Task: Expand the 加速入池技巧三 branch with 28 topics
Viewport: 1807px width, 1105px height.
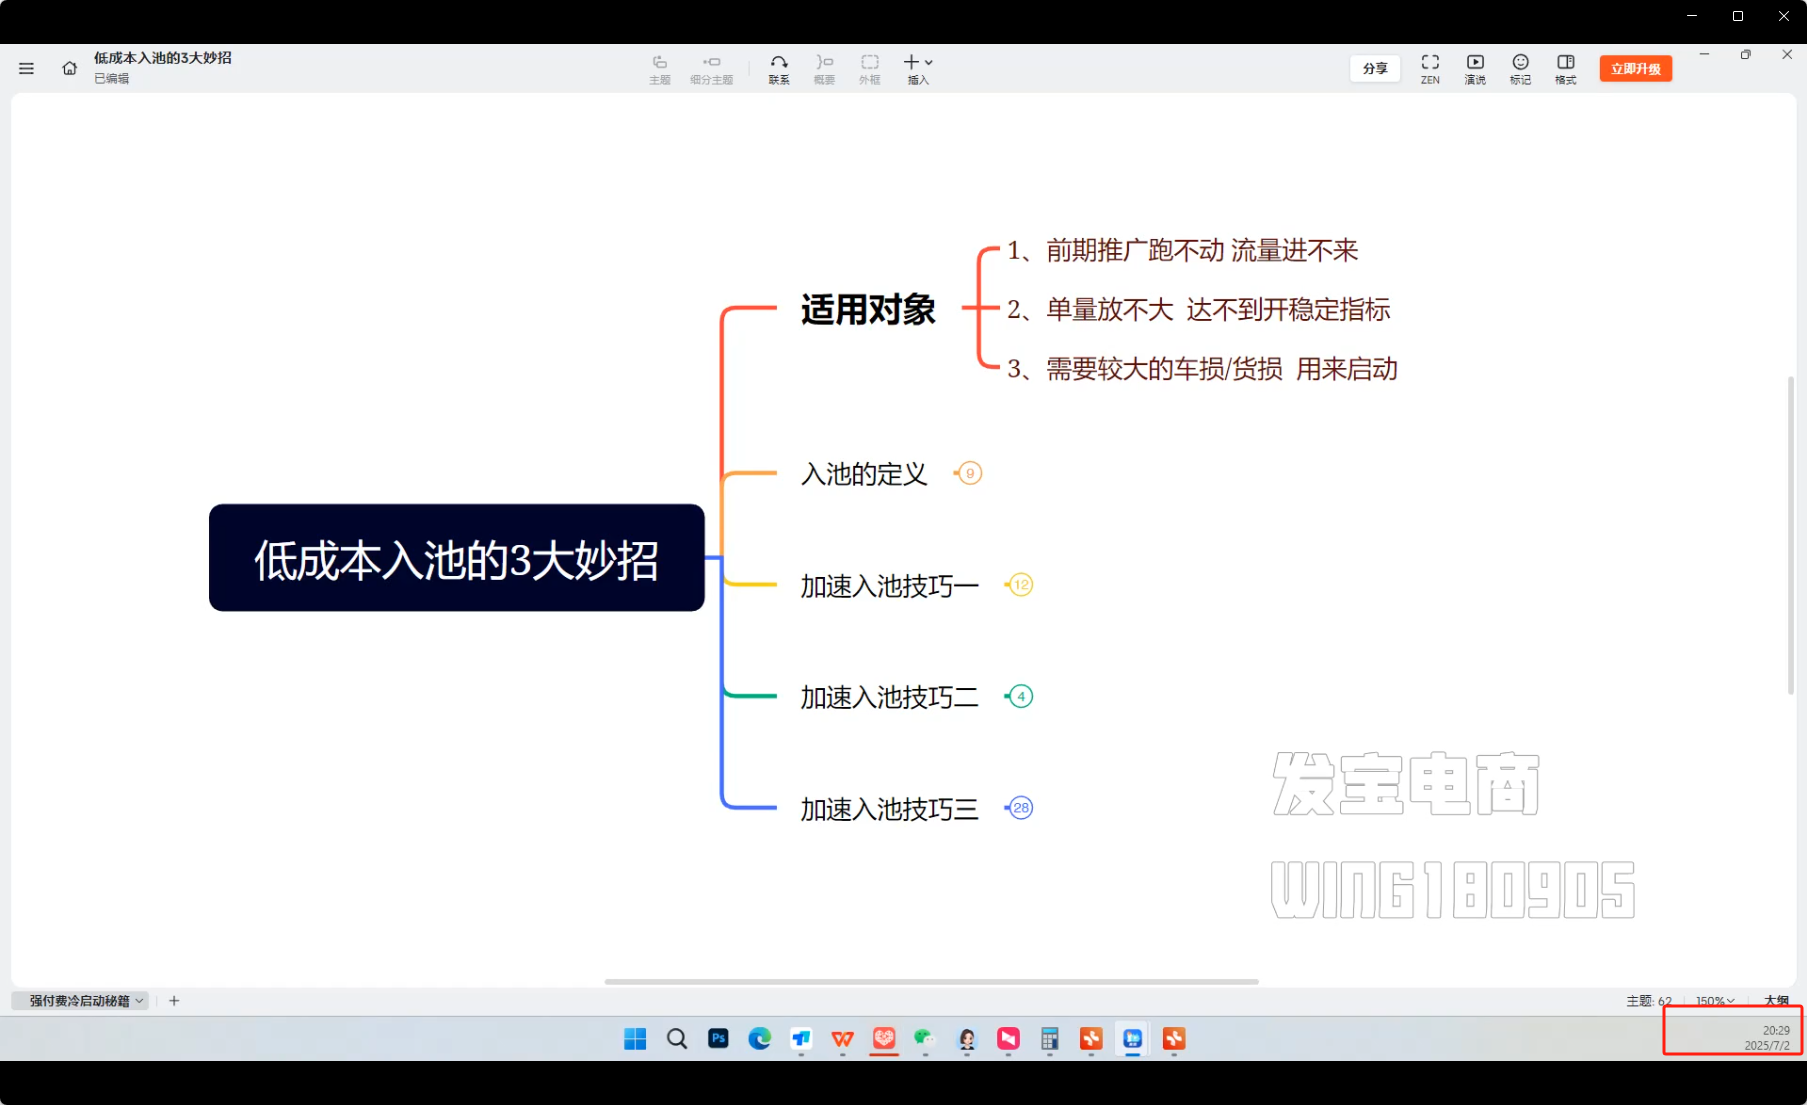Action: click(x=1019, y=807)
